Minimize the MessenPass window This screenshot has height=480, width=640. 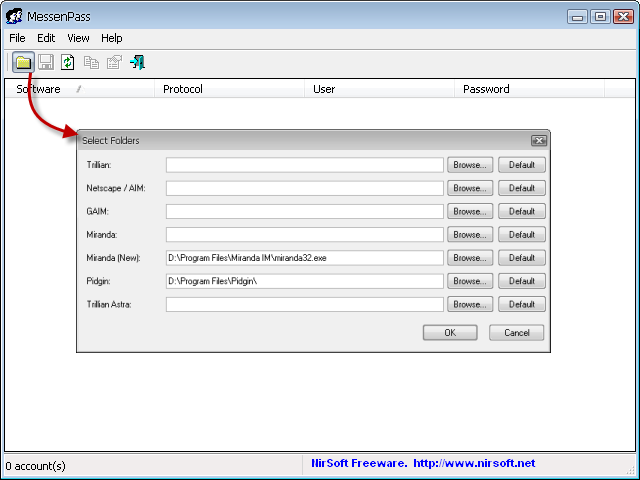point(577,17)
